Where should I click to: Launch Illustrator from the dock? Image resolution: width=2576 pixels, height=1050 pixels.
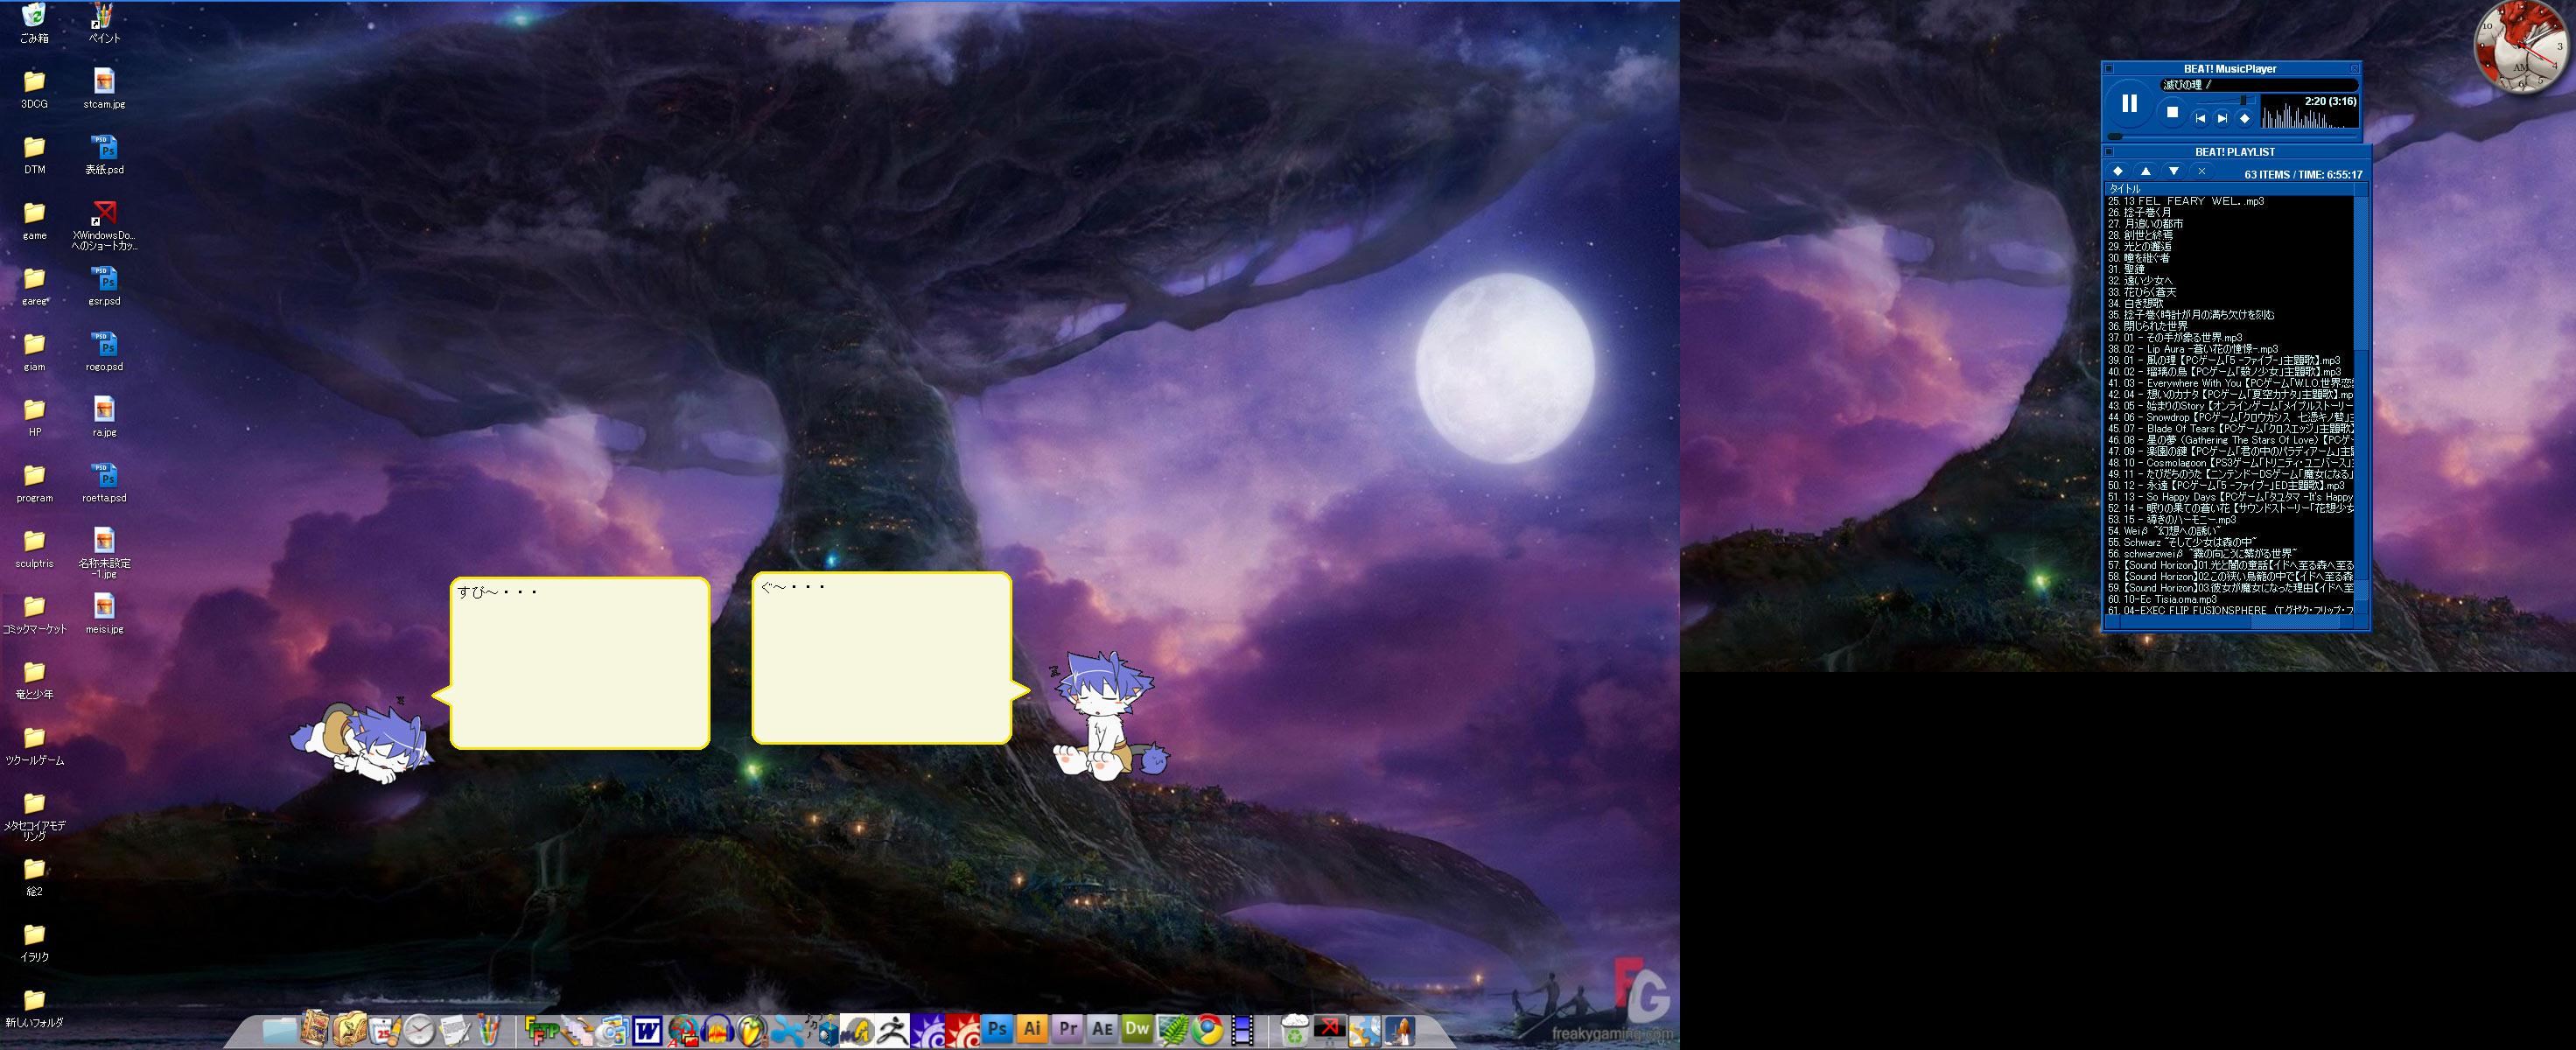pos(1032,1029)
